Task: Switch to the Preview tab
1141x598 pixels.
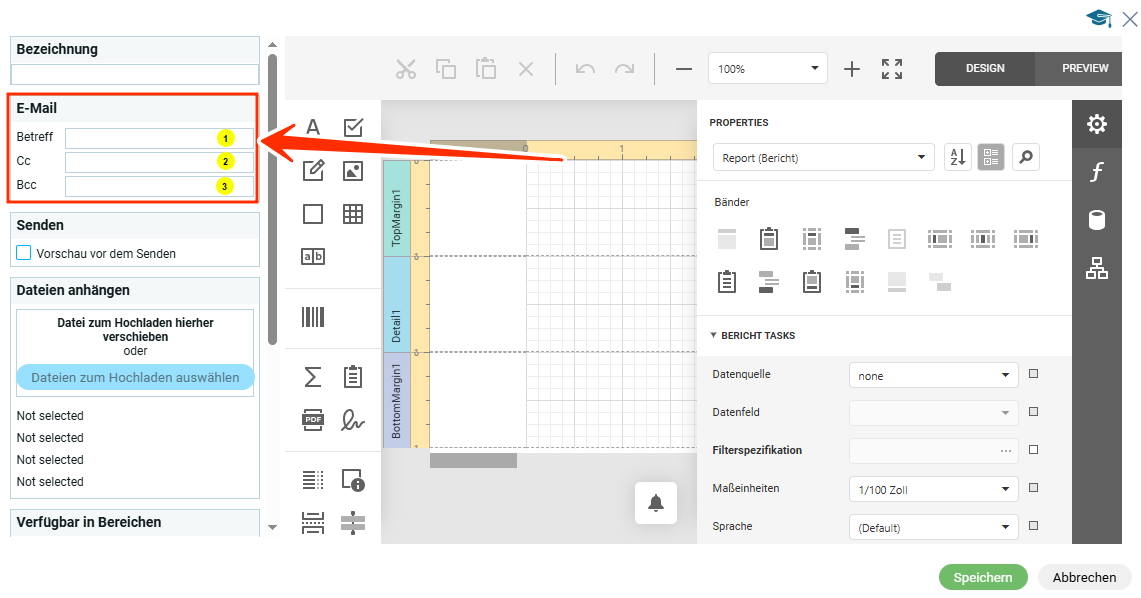Action: (x=1084, y=68)
